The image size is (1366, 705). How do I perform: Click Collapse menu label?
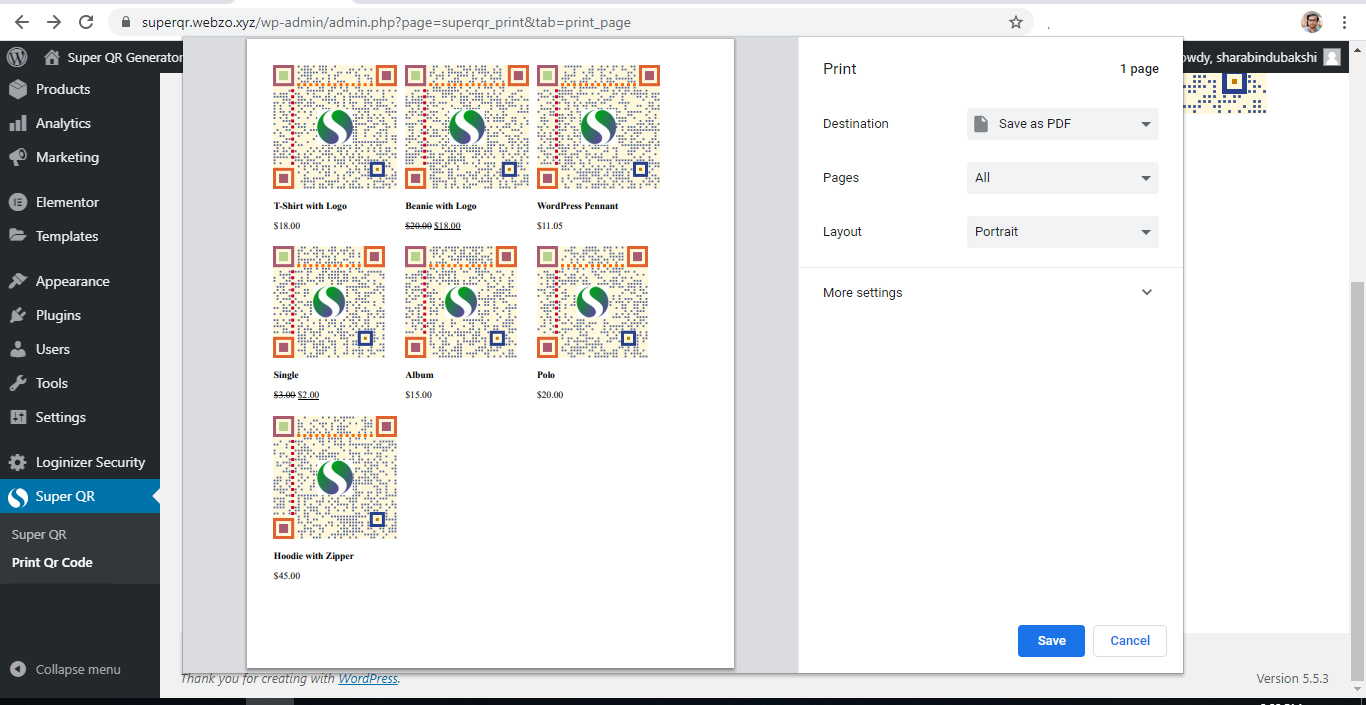click(x=78, y=669)
